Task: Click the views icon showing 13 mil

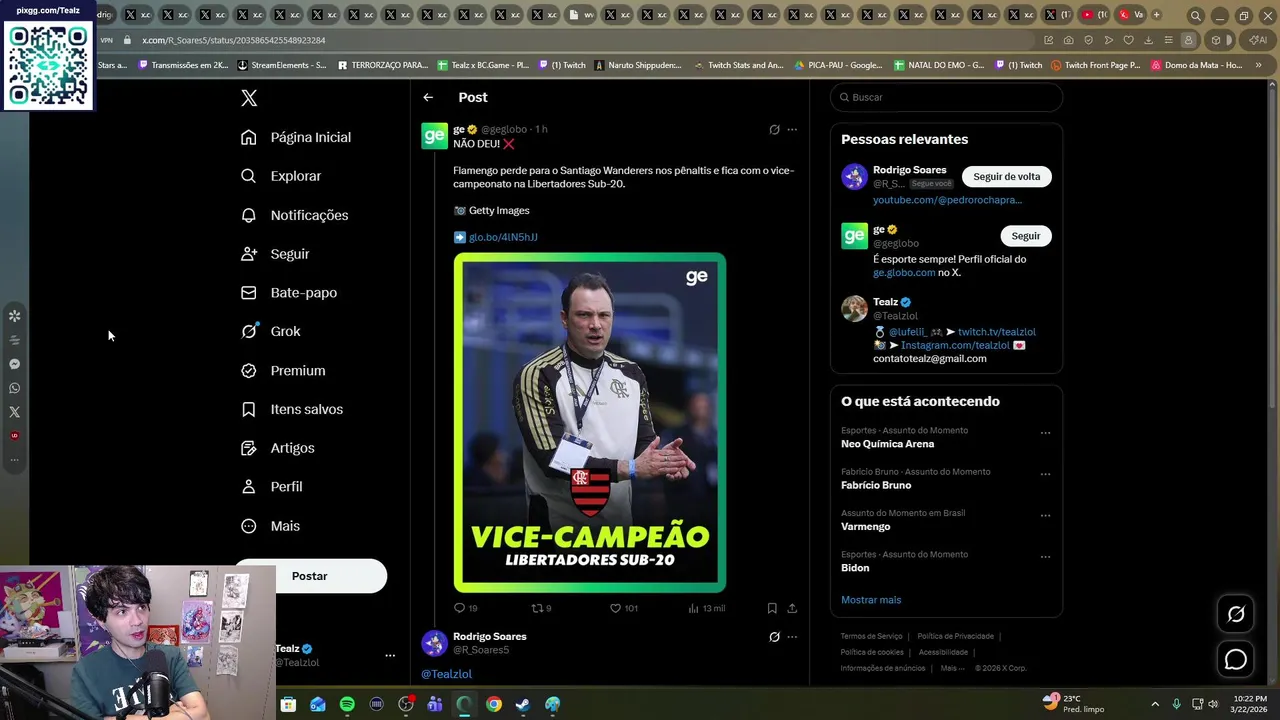Action: [694, 608]
